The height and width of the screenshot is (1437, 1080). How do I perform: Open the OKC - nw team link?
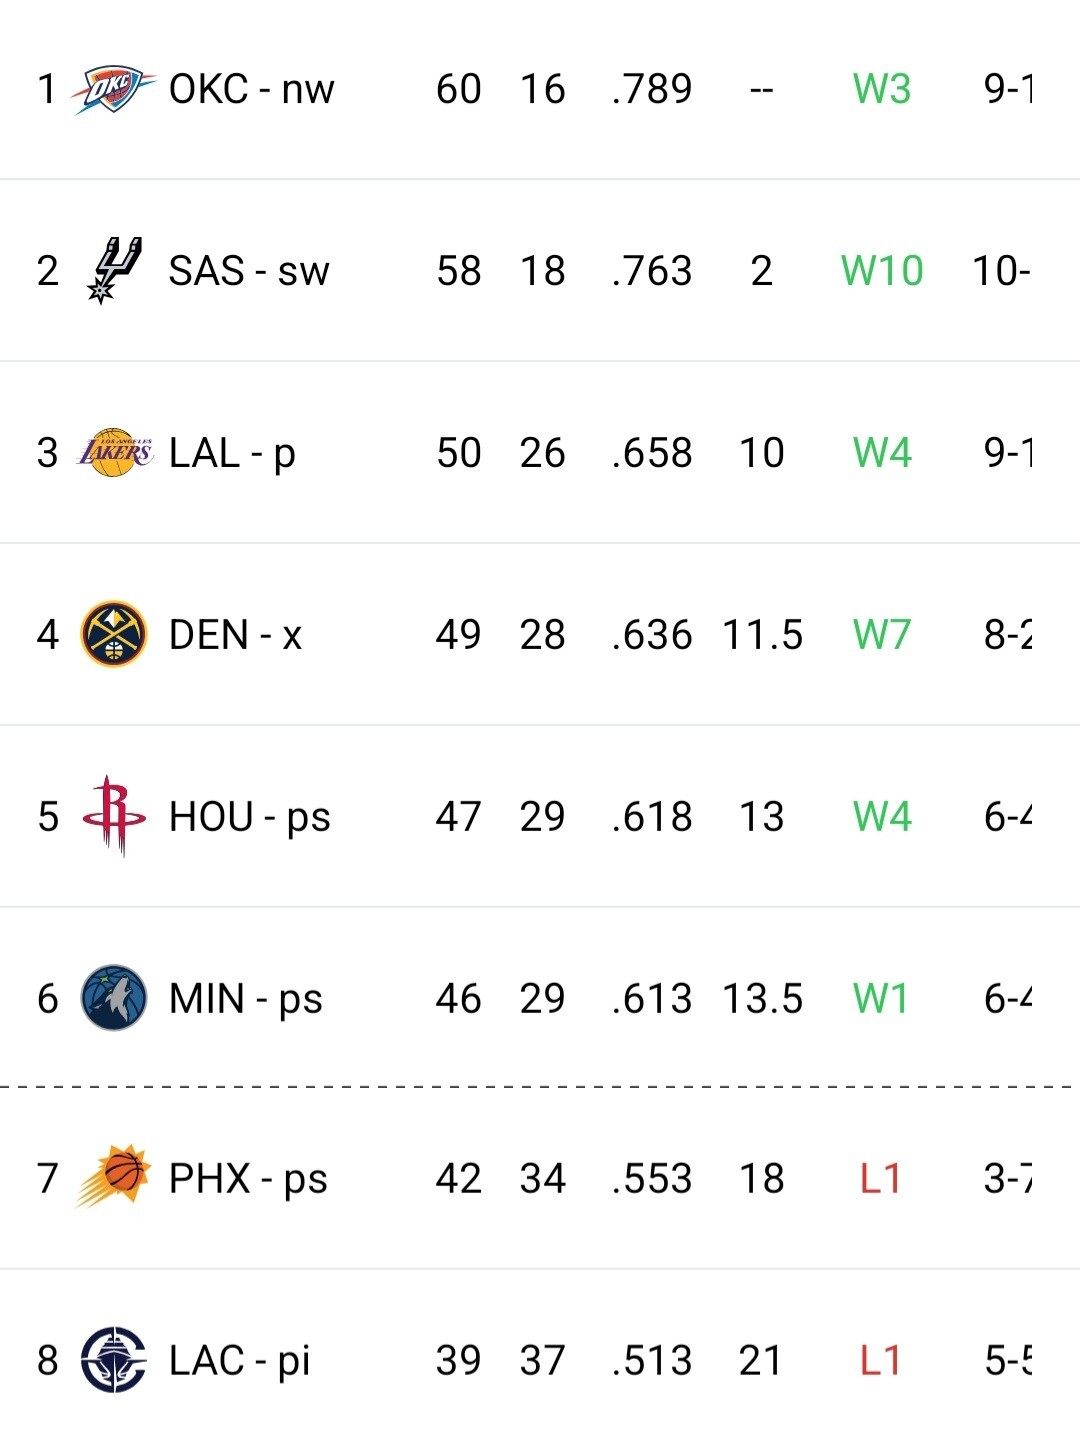(x=251, y=90)
